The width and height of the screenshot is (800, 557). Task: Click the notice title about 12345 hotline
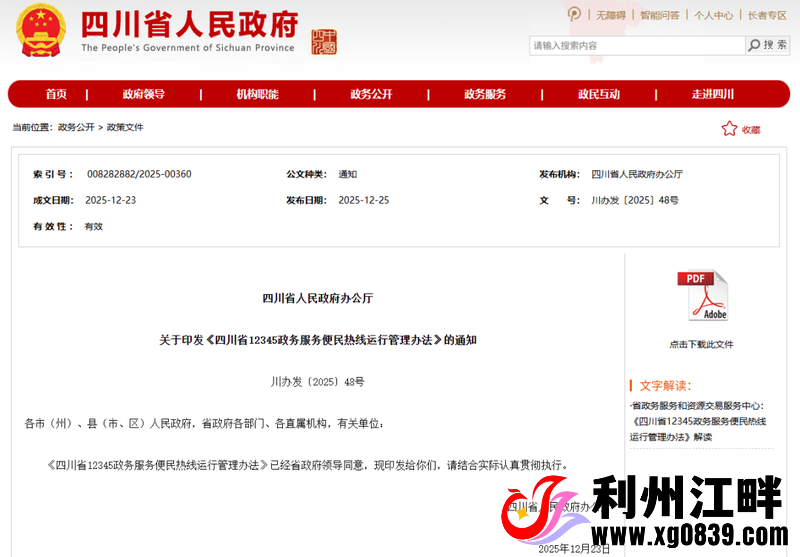[x=318, y=340]
